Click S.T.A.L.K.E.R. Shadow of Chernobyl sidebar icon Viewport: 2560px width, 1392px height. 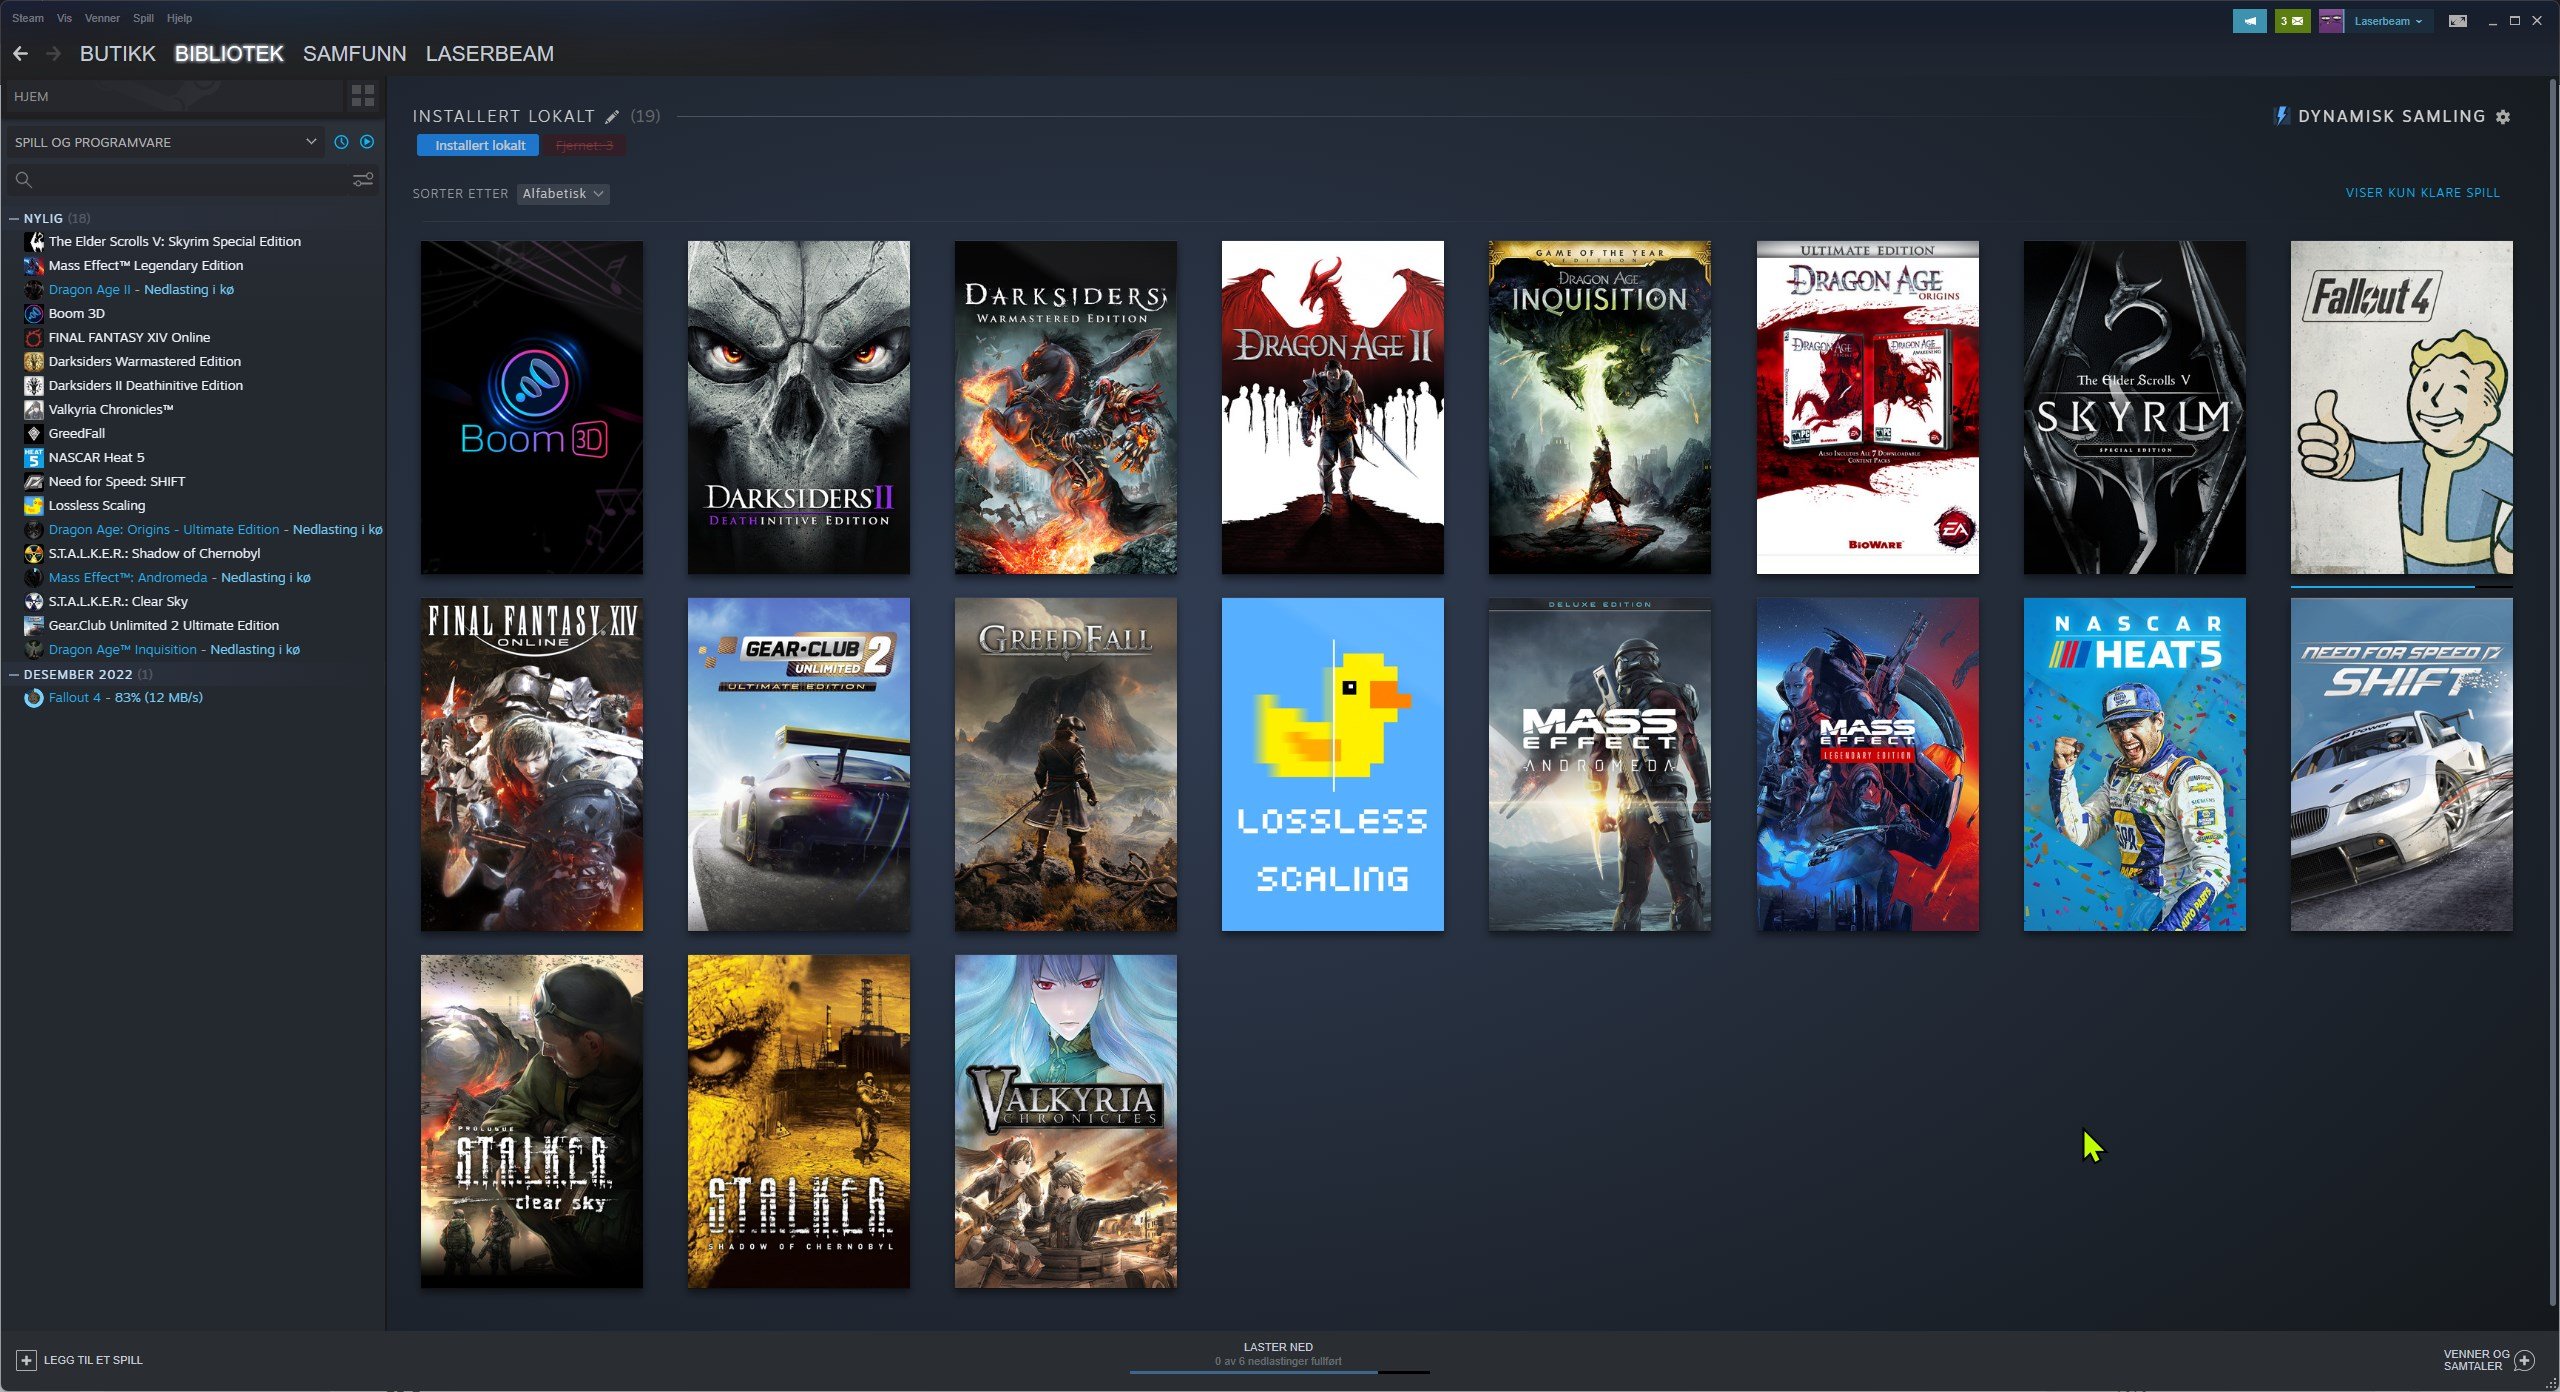click(x=34, y=553)
